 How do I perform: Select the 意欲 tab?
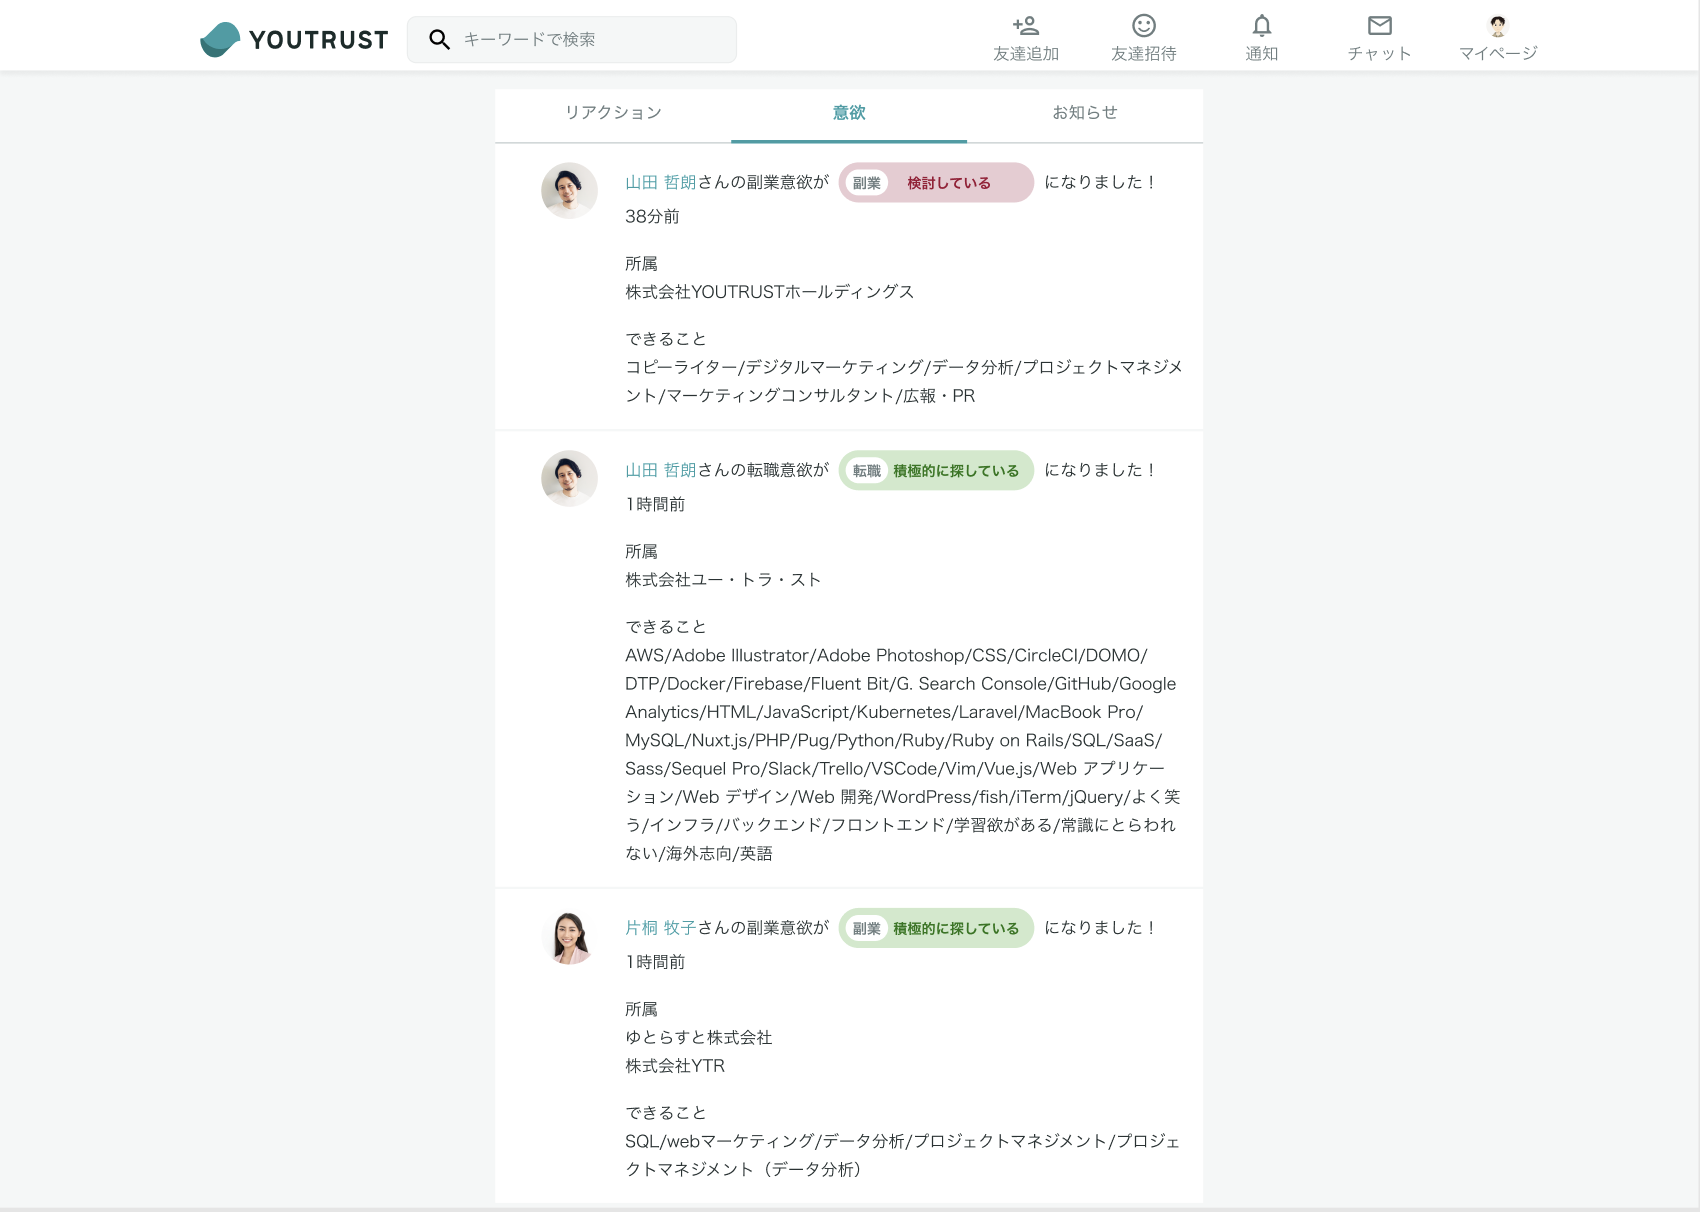click(849, 113)
